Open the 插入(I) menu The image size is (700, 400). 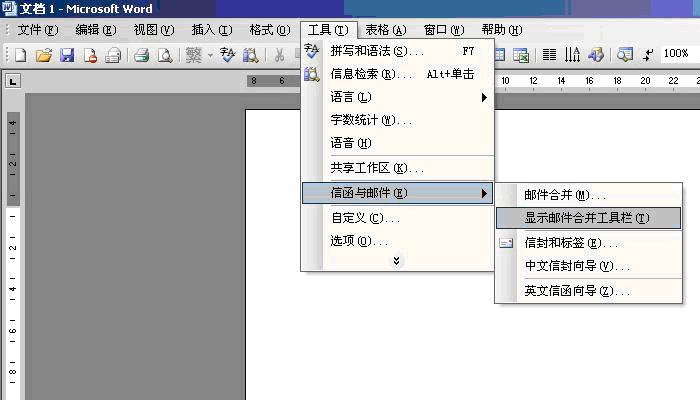(x=212, y=30)
